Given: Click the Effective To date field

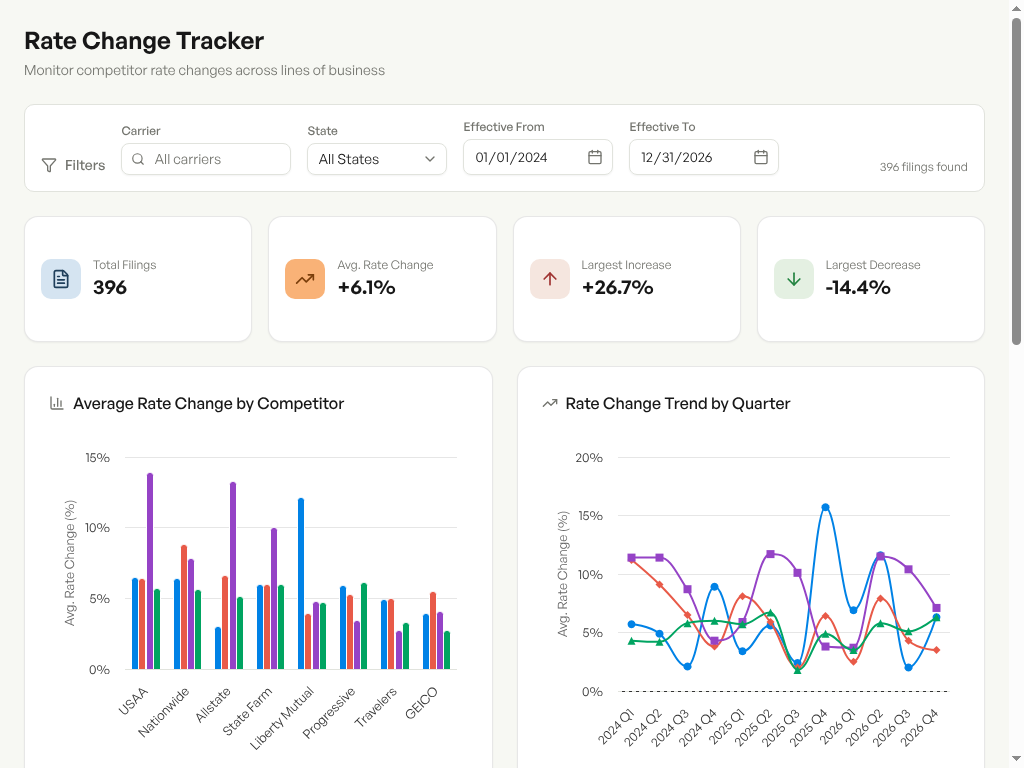Looking at the screenshot, I should tap(703, 157).
